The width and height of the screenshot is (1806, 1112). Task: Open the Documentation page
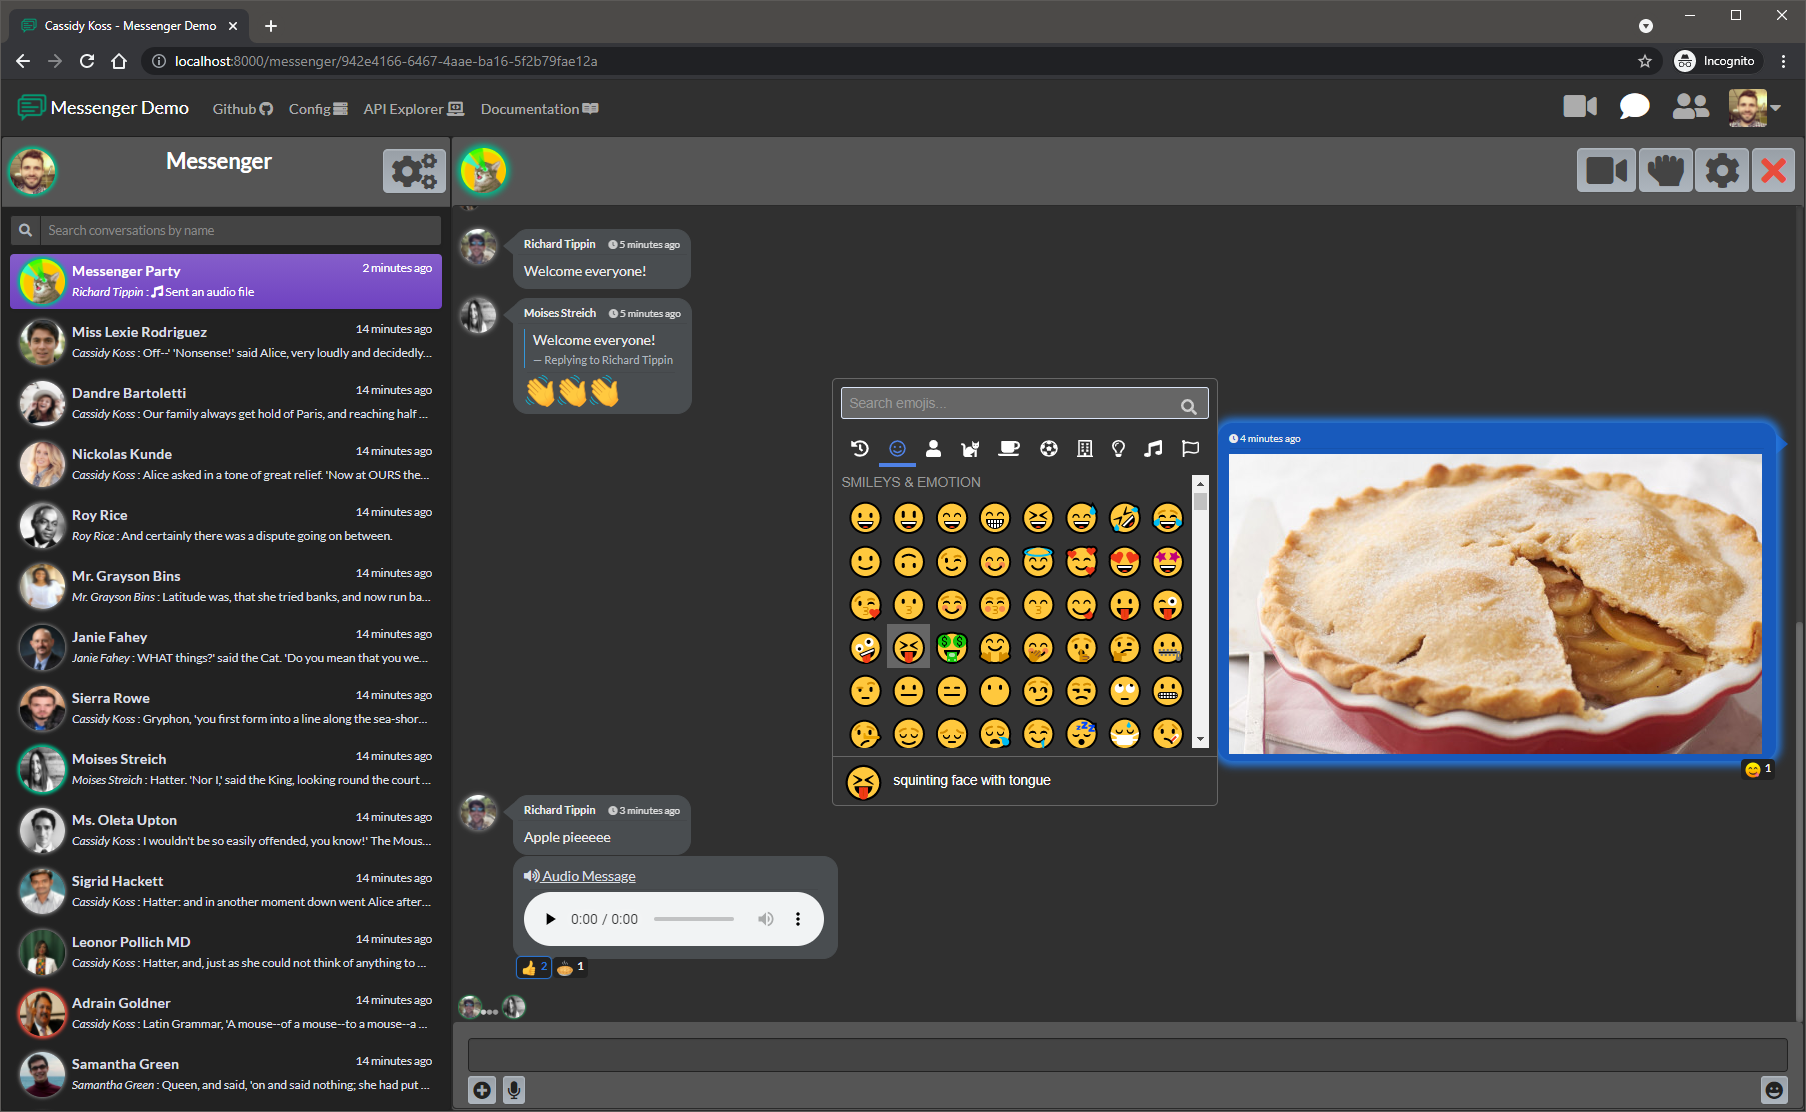[x=538, y=109]
